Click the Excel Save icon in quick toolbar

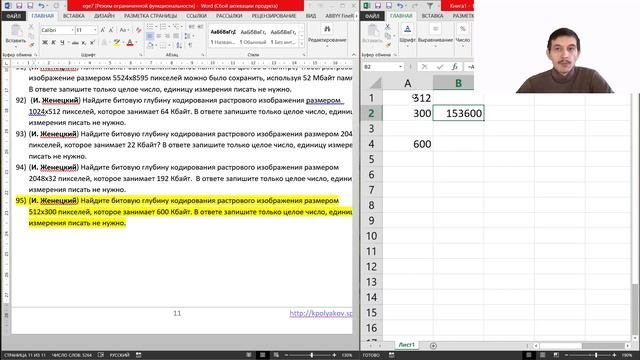coord(378,6)
